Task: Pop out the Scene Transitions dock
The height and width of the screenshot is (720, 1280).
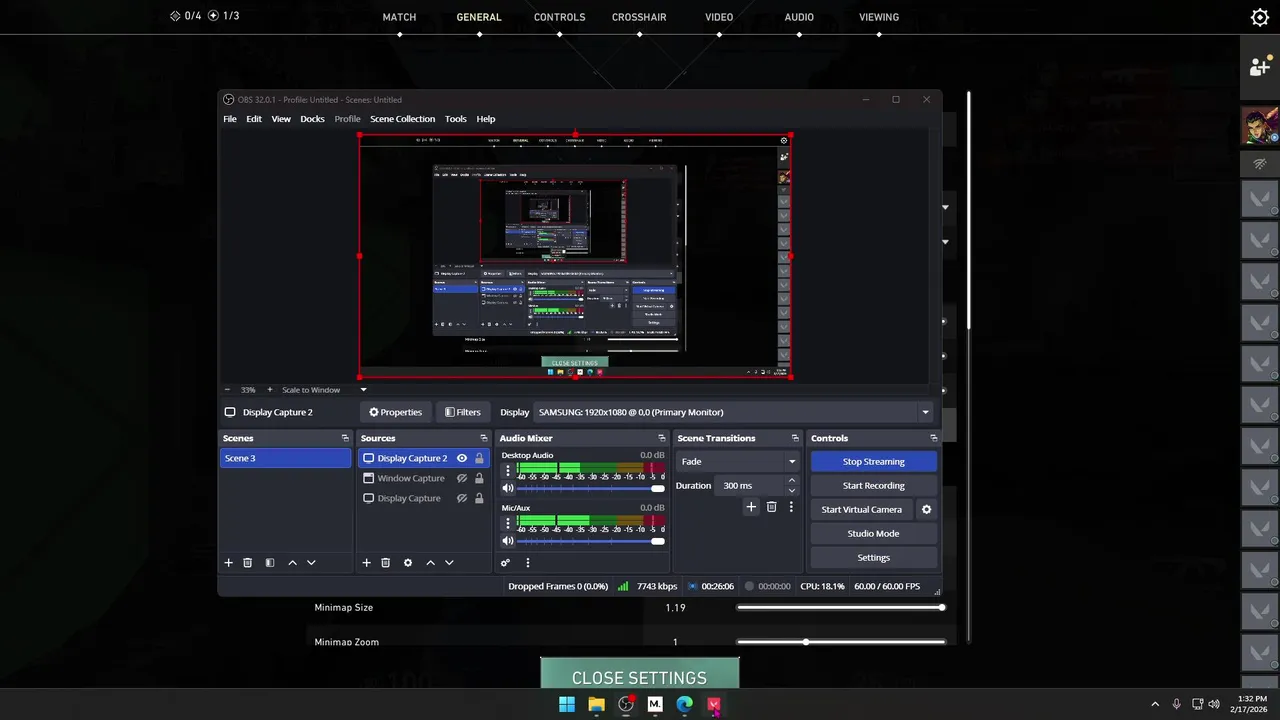Action: click(795, 438)
